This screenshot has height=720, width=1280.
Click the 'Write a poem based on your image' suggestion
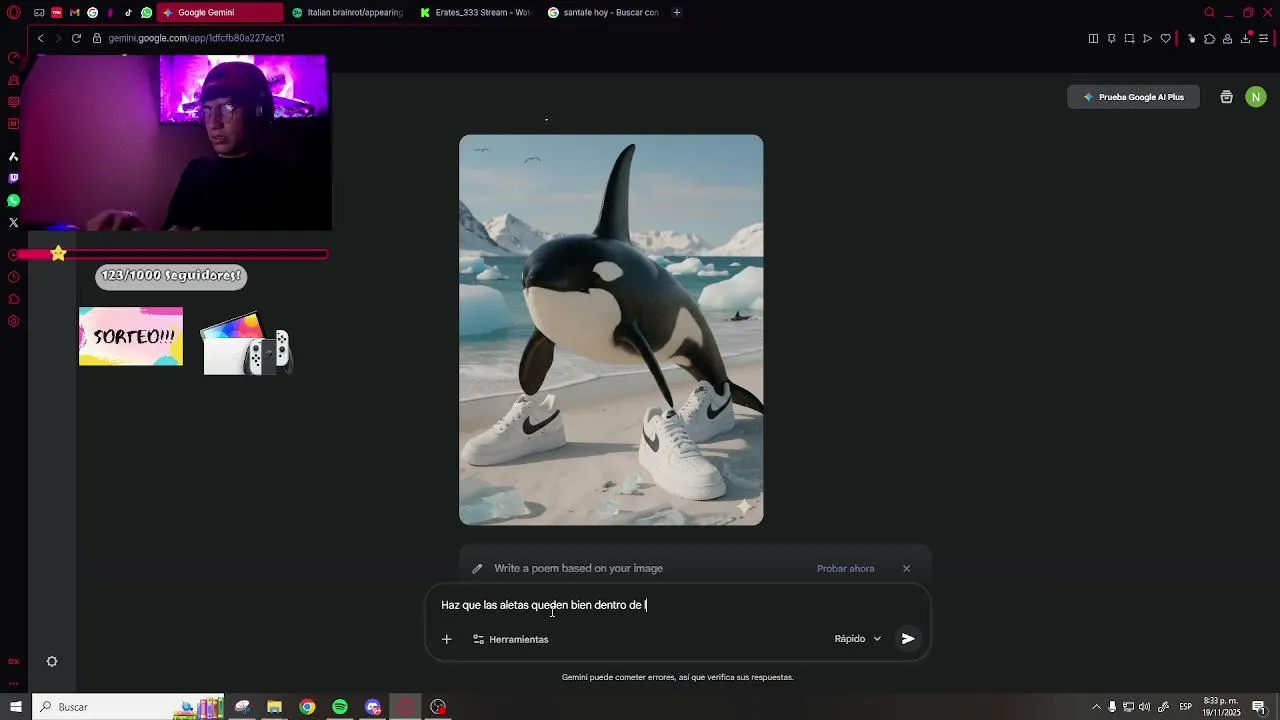(578, 569)
